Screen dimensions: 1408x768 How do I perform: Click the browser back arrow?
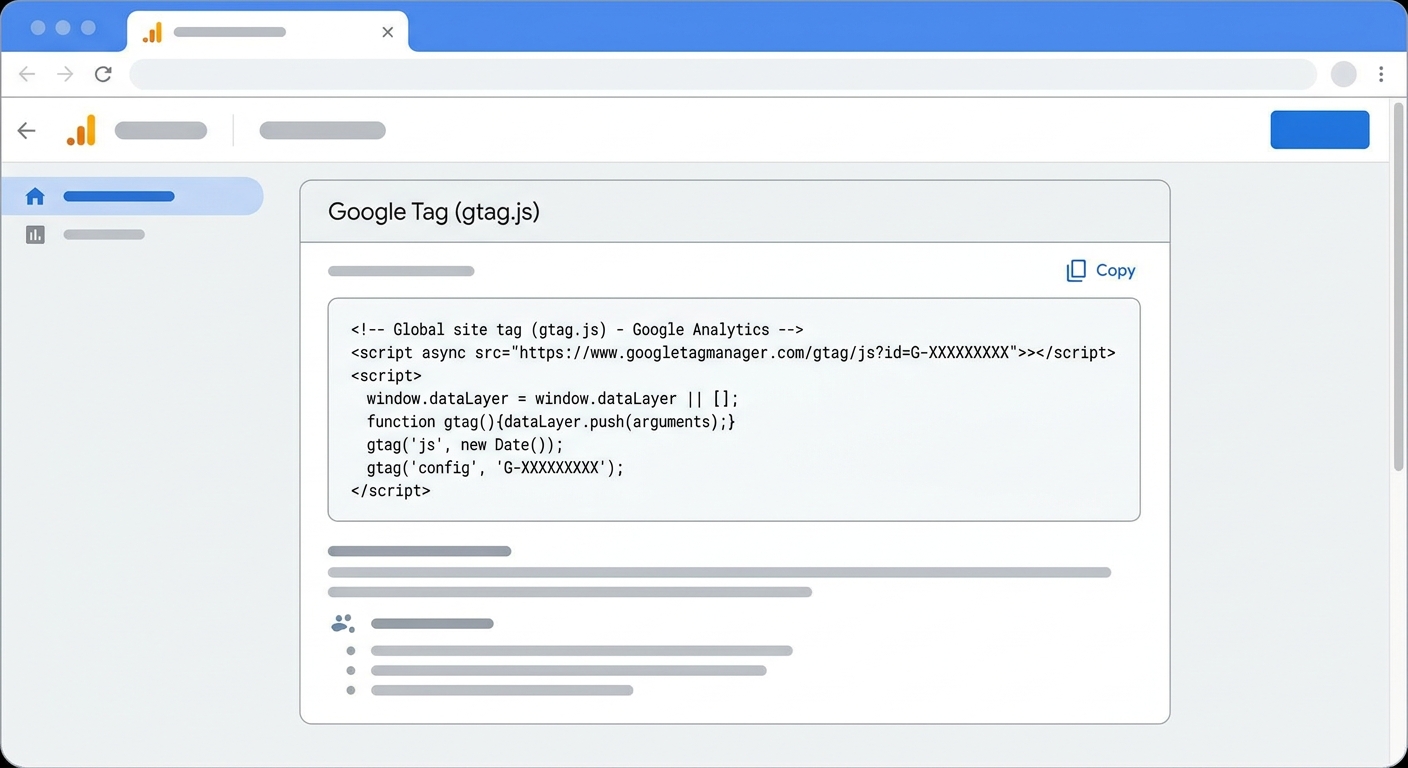[x=27, y=74]
